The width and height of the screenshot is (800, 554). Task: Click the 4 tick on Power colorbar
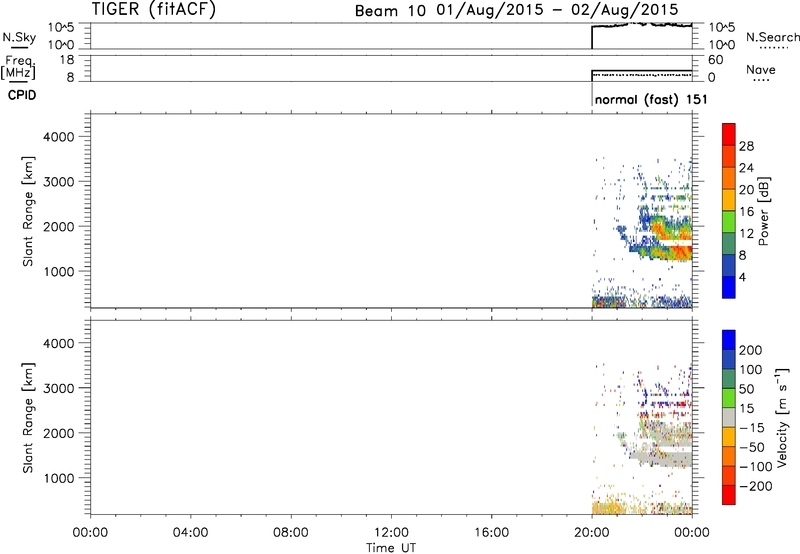[742, 277]
